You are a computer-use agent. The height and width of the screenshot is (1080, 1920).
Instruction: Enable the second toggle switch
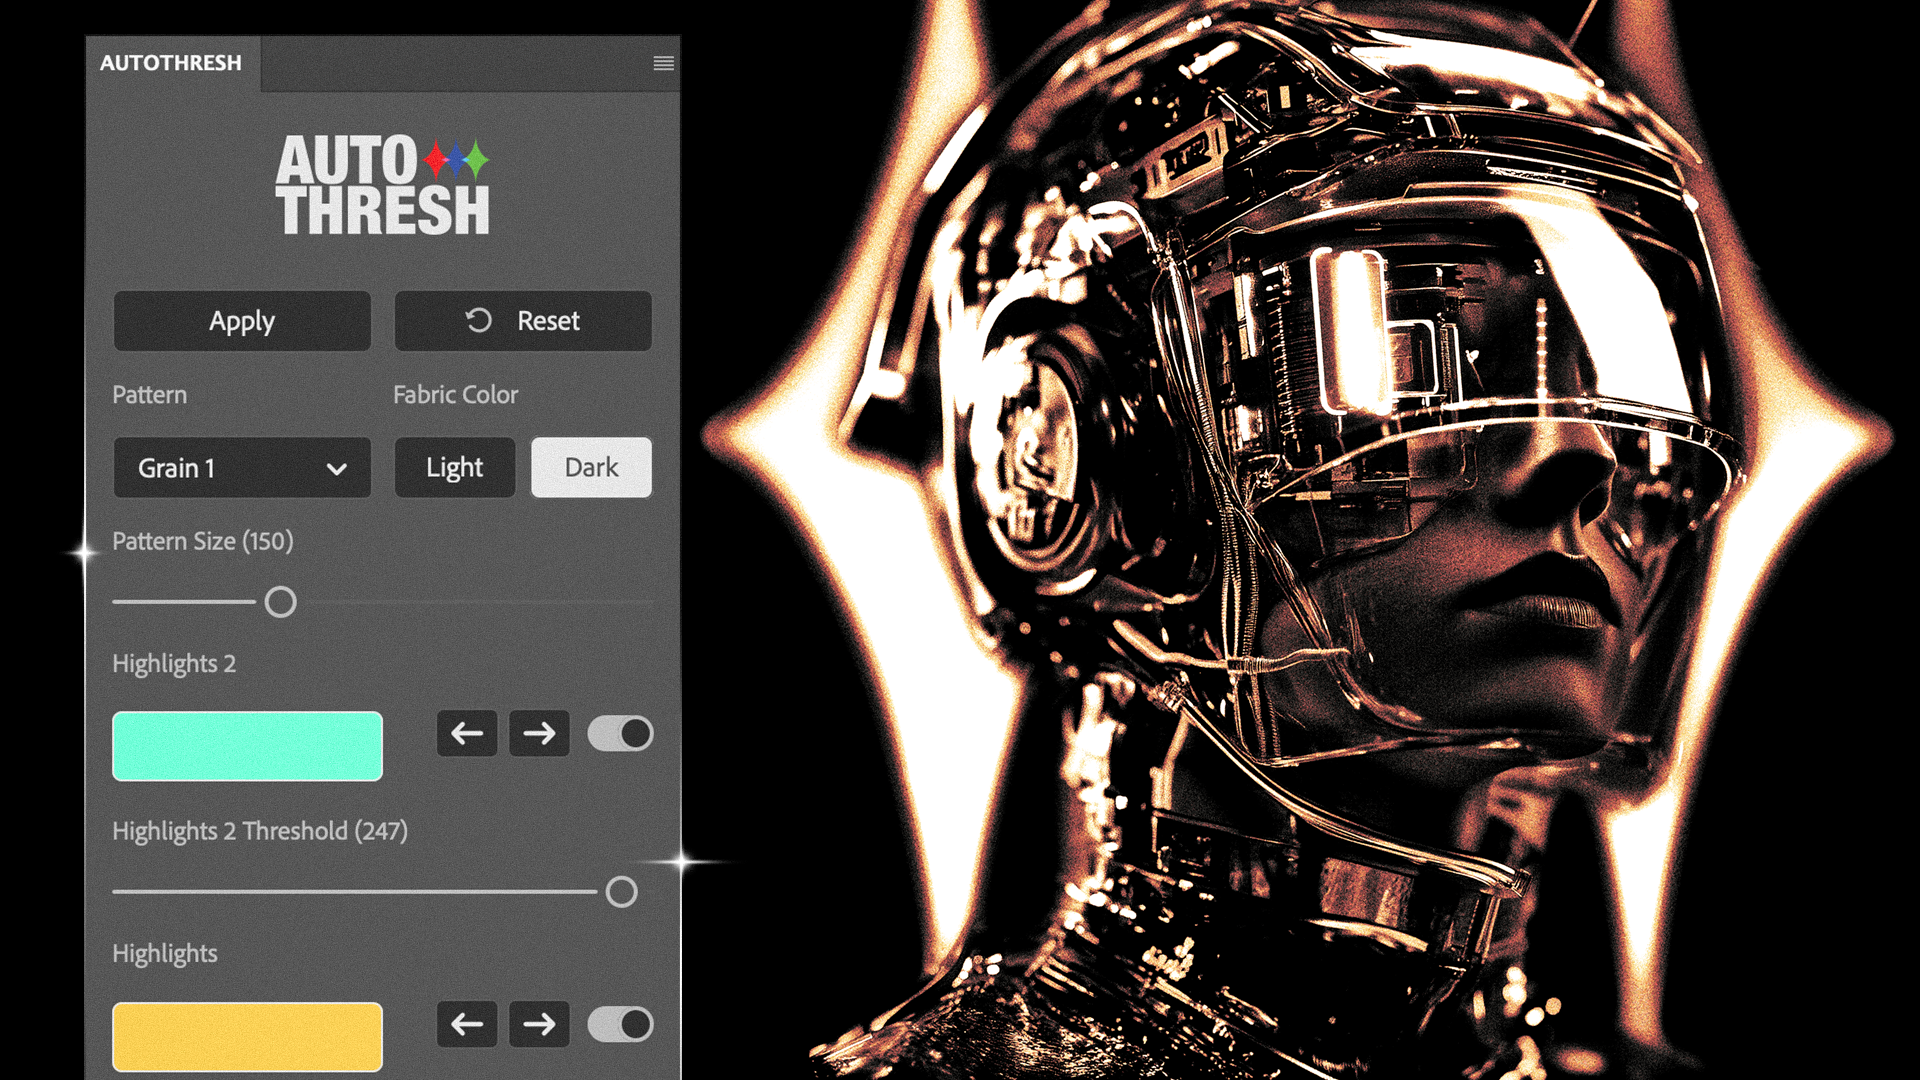(620, 1025)
